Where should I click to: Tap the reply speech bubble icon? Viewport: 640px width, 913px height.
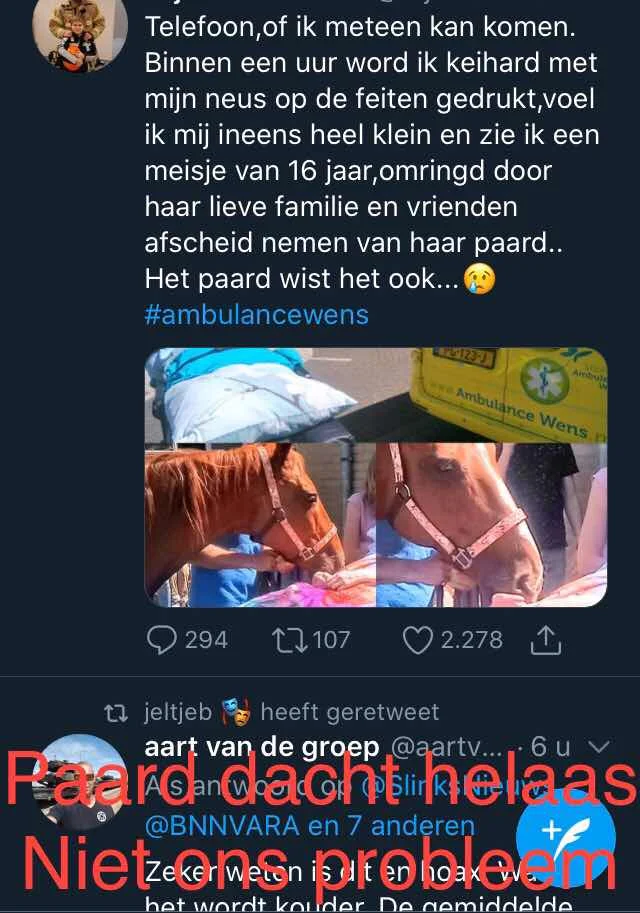click(161, 640)
